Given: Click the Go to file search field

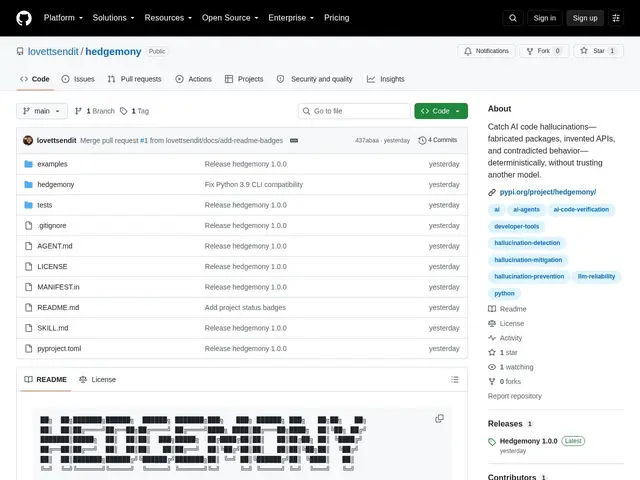Looking at the screenshot, I should coord(354,111).
